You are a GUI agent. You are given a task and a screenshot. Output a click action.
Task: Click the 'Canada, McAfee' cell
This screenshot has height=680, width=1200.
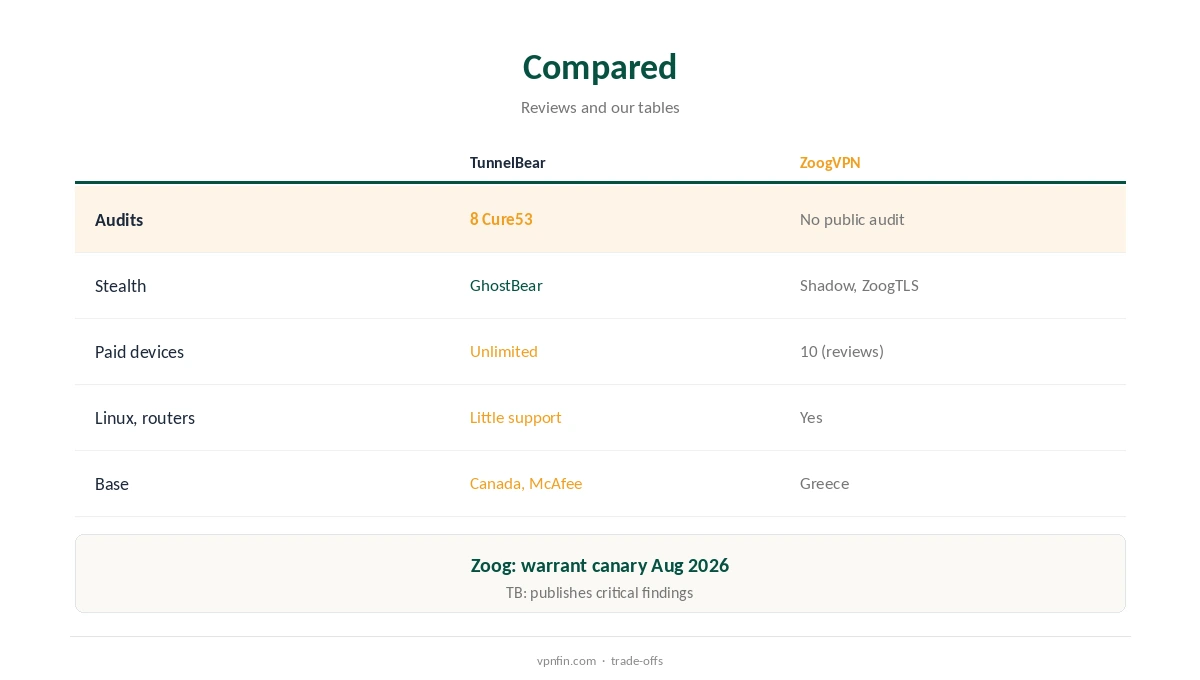pos(526,483)
